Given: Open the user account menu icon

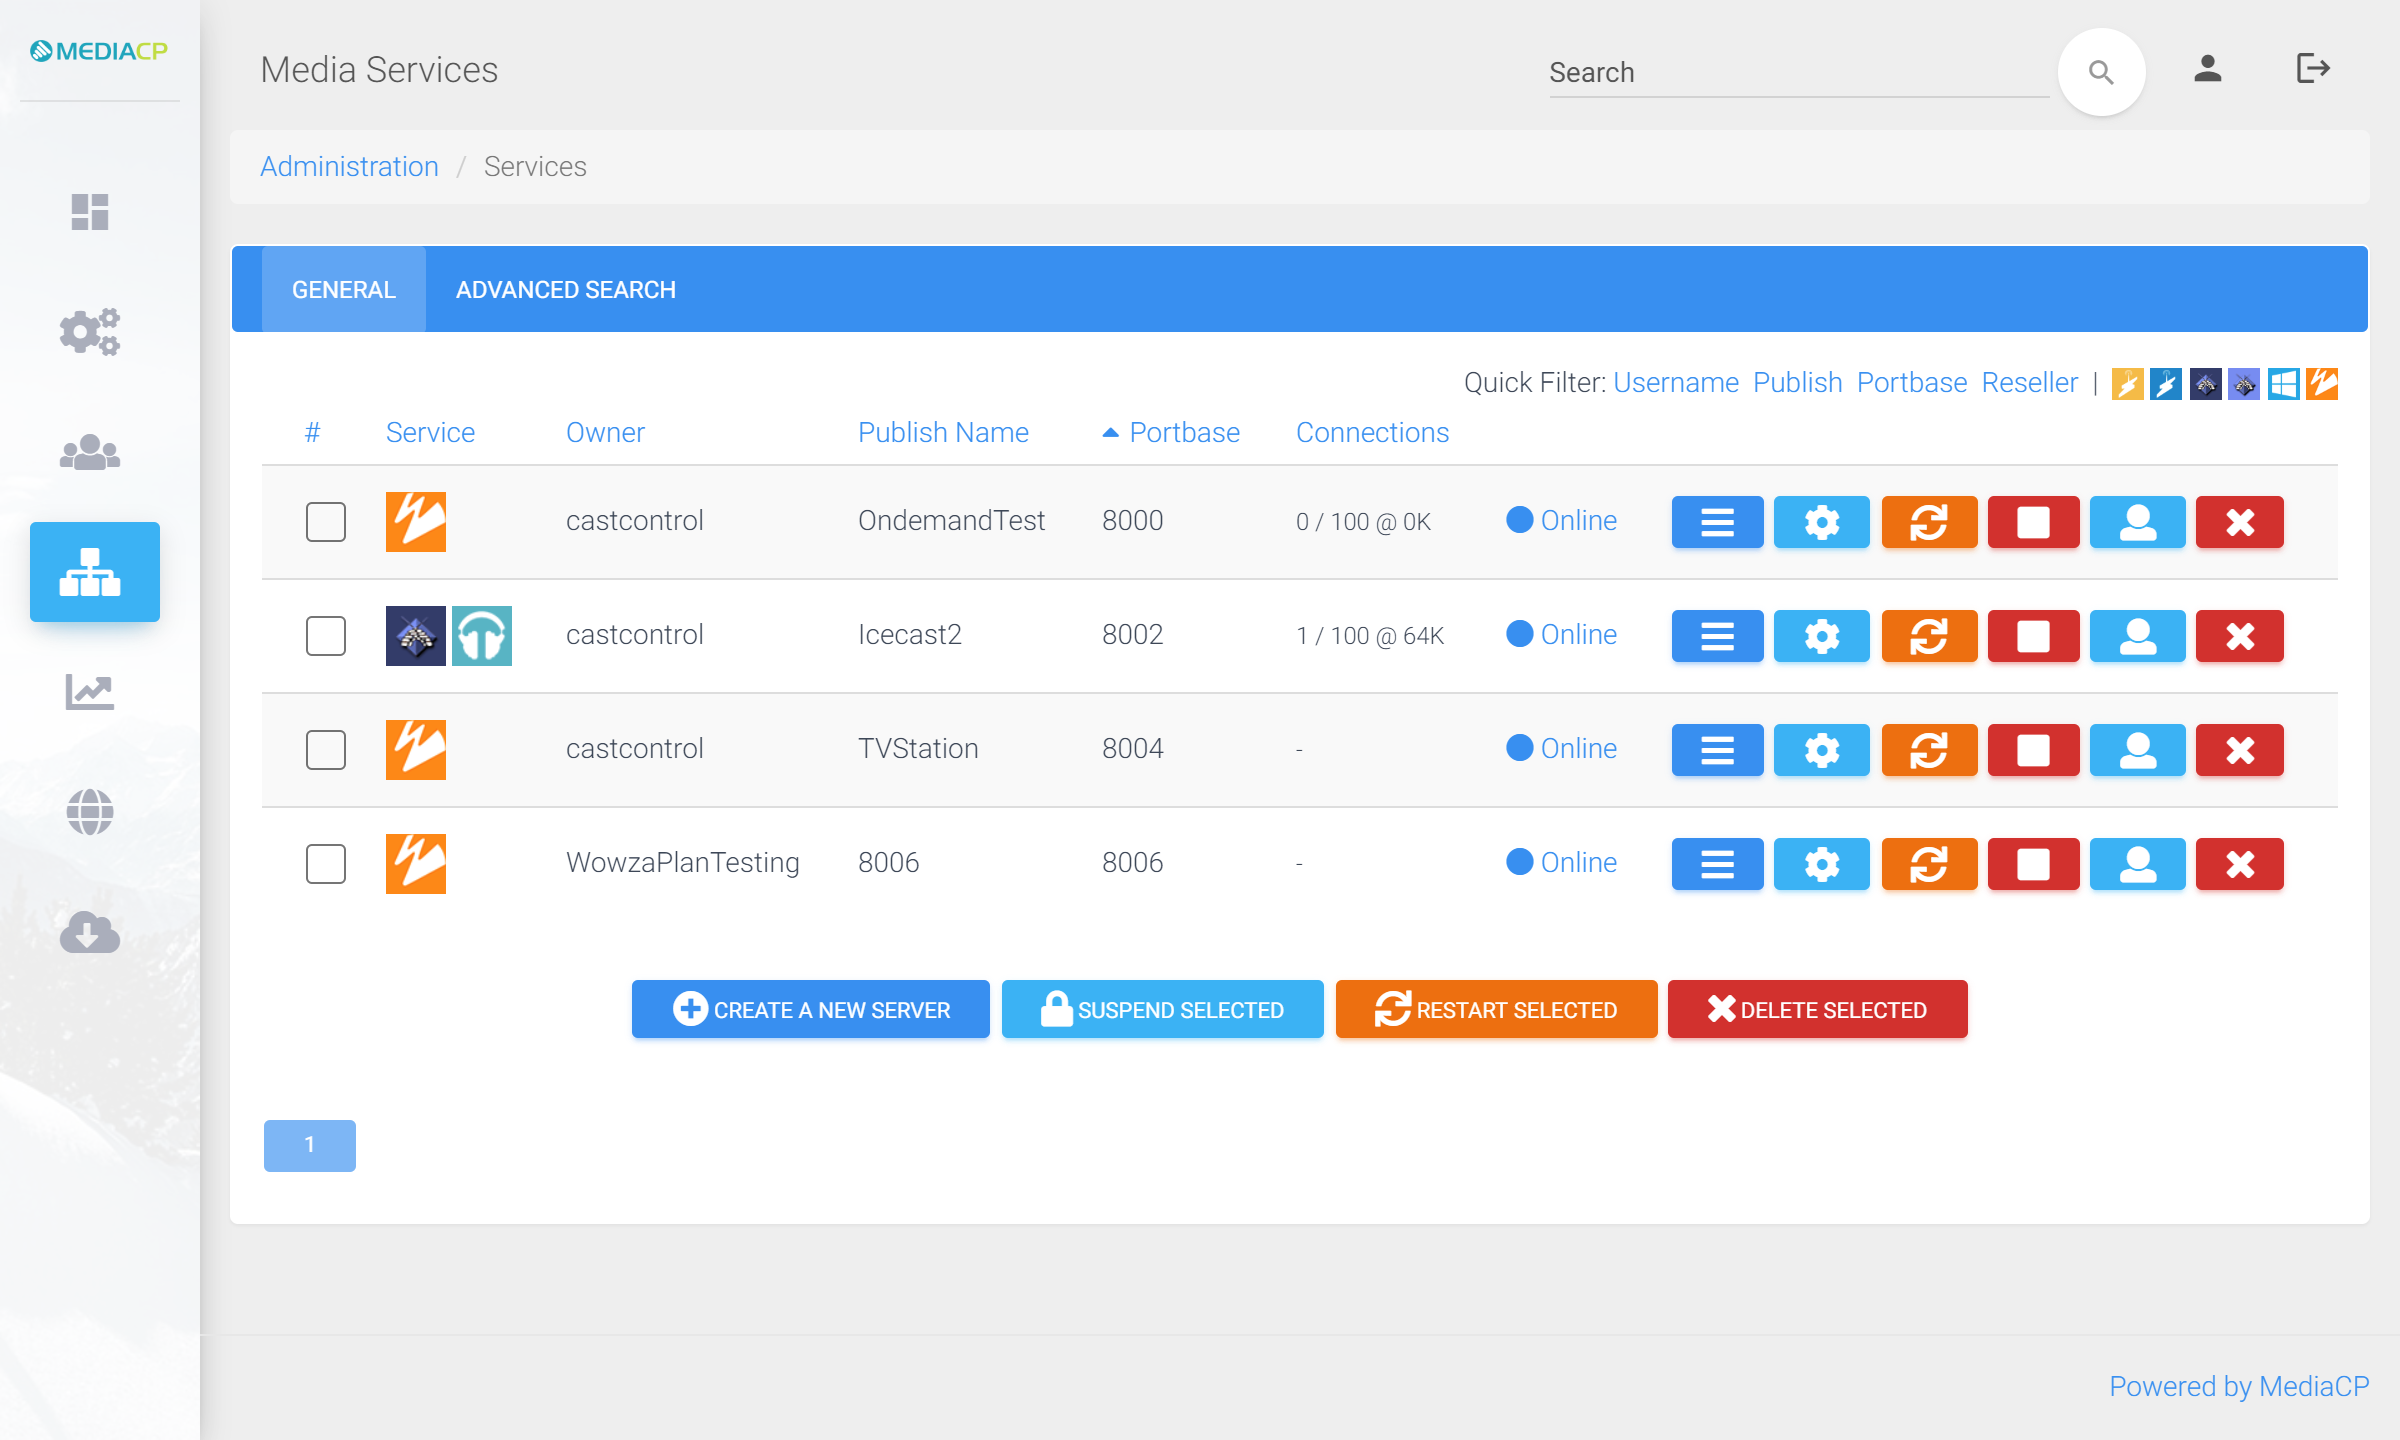Looking at the screenshot, I should (x=2207, y=70).
